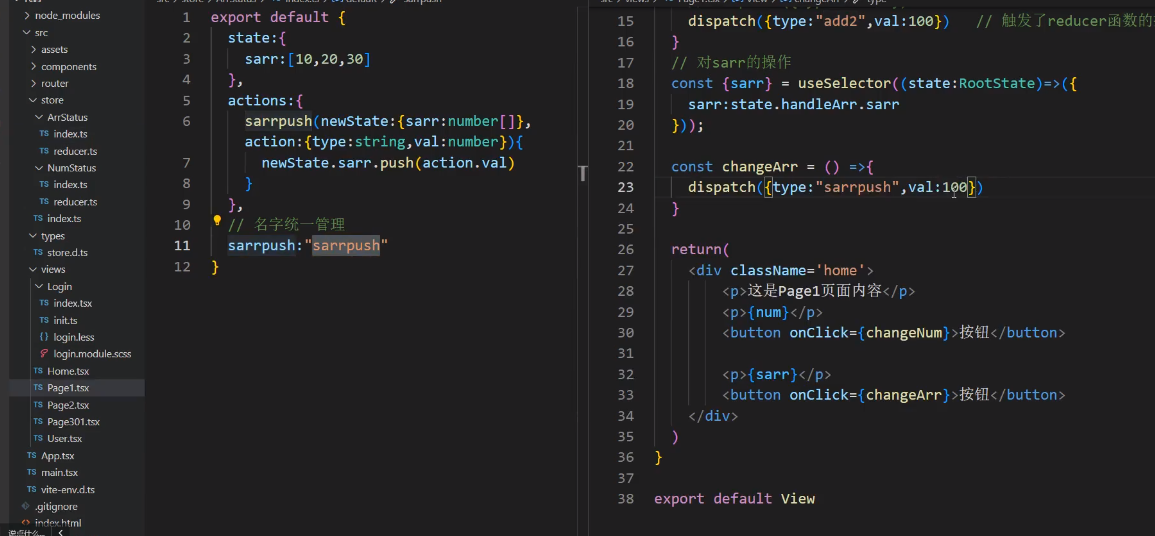Collapse the Login folder

pyautogui.click(x=39, y=286)
